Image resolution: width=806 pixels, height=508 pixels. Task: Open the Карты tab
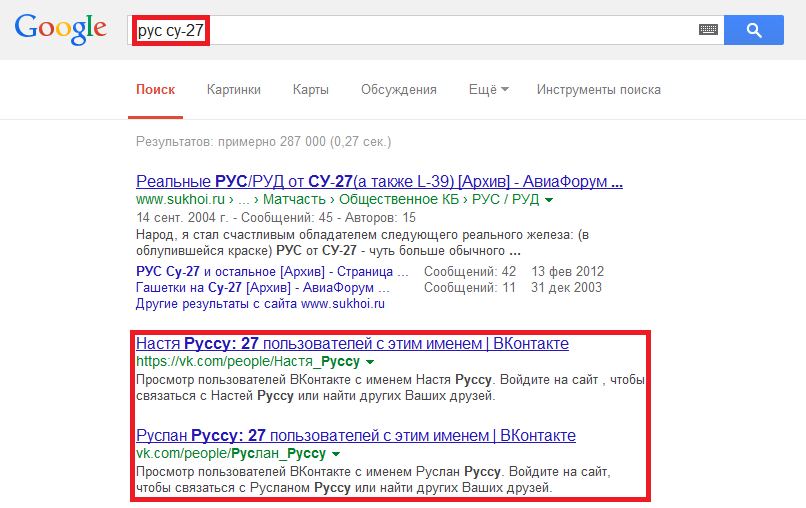click(x=310, y=89)
